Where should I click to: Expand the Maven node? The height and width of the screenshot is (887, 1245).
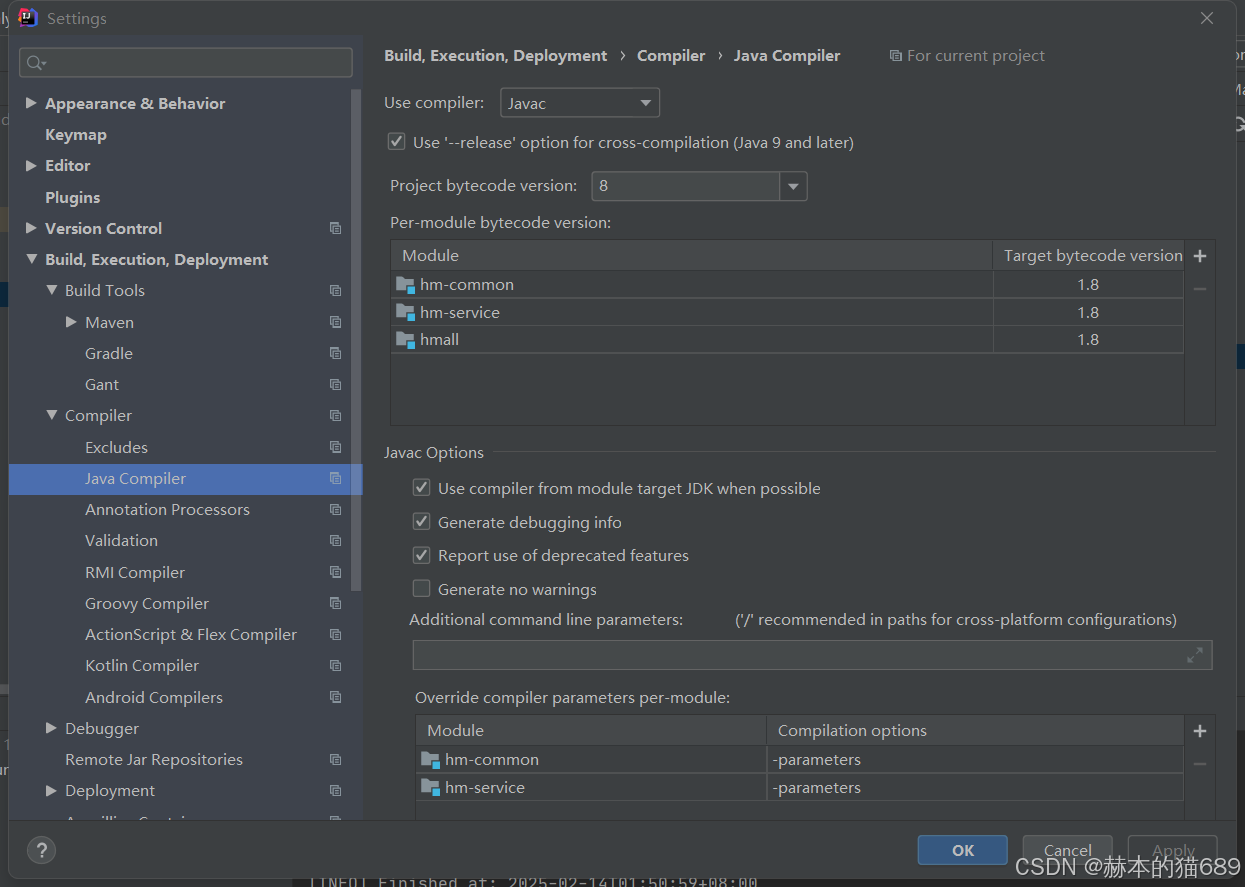pos(71,322)
